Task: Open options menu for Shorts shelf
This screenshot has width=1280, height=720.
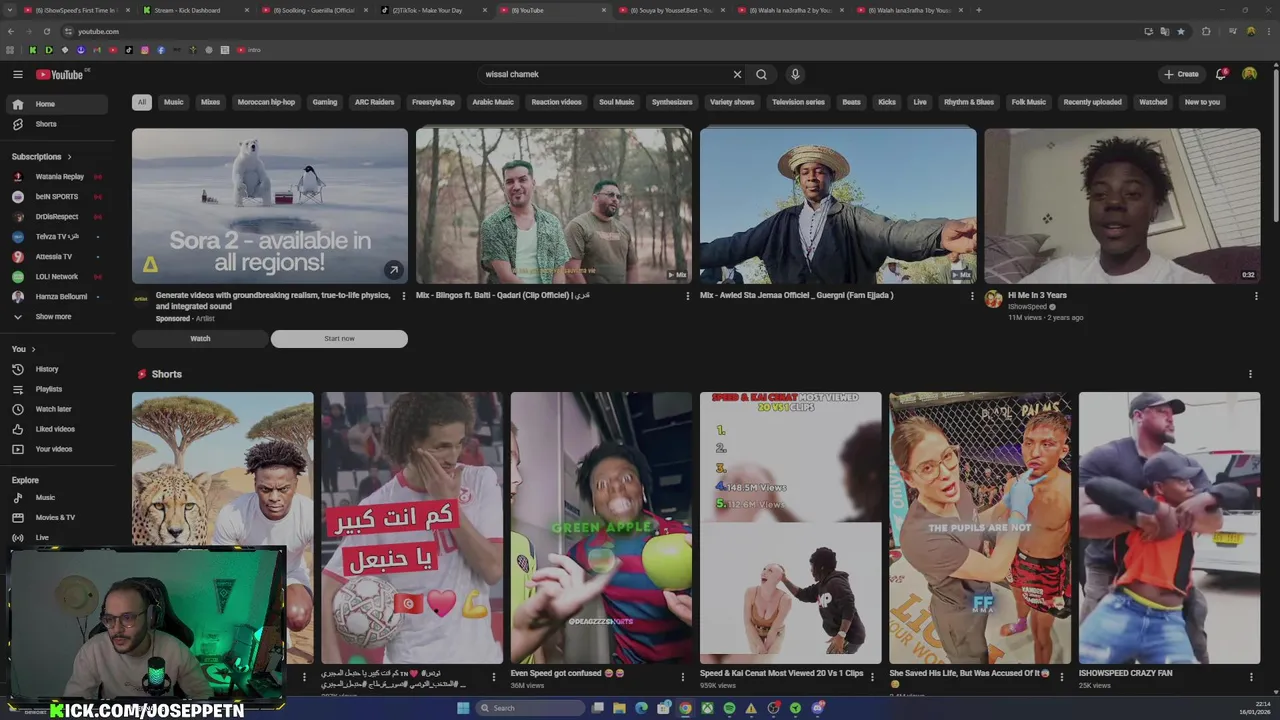Action: click(1250, 374)
